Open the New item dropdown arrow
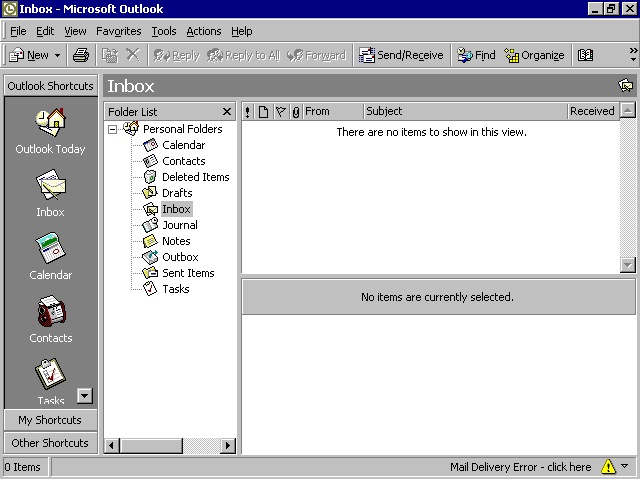The width and height of the screenshot is (640, 480). click(x=58, y=55)
